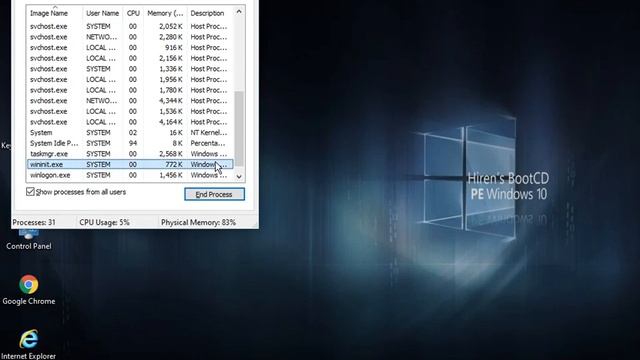This screenshot has height=360, width=640.
Task: Select svchost.exe using 1,536 K memory
Action: (x=130, y=111)
